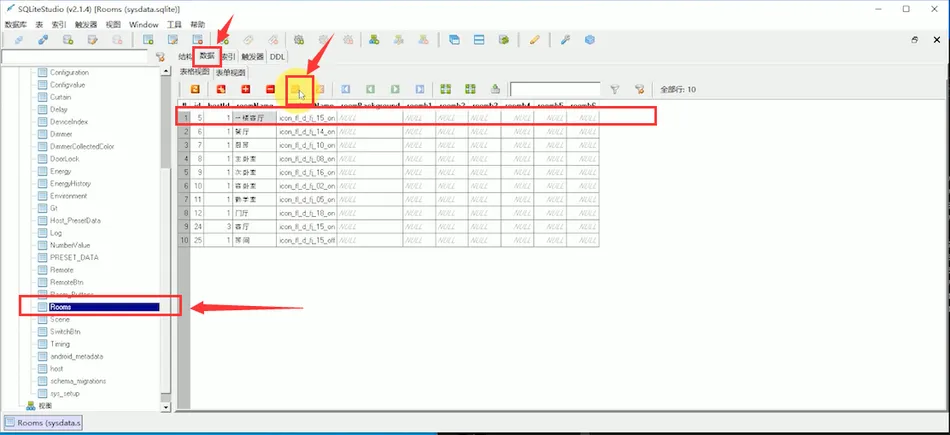Image resolution: width=950 pixels, height=435 pixels.
Task: Click the wrench configuration icon
Action: 565,40
